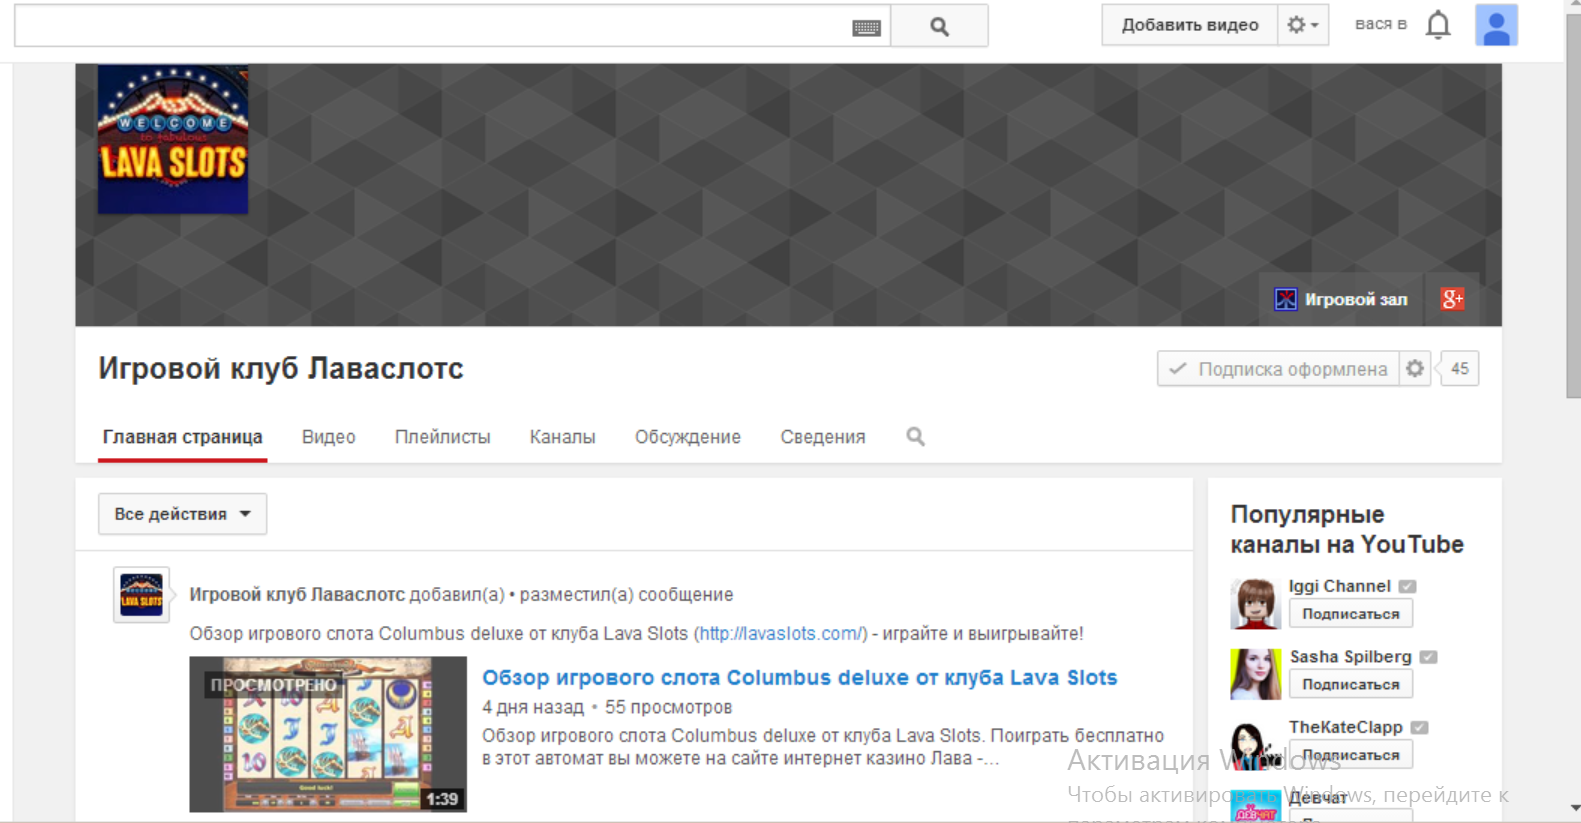Toggle the Подписка оформлена subscription button
The image size is (1581, 823).
click(x=1278, y=369)
